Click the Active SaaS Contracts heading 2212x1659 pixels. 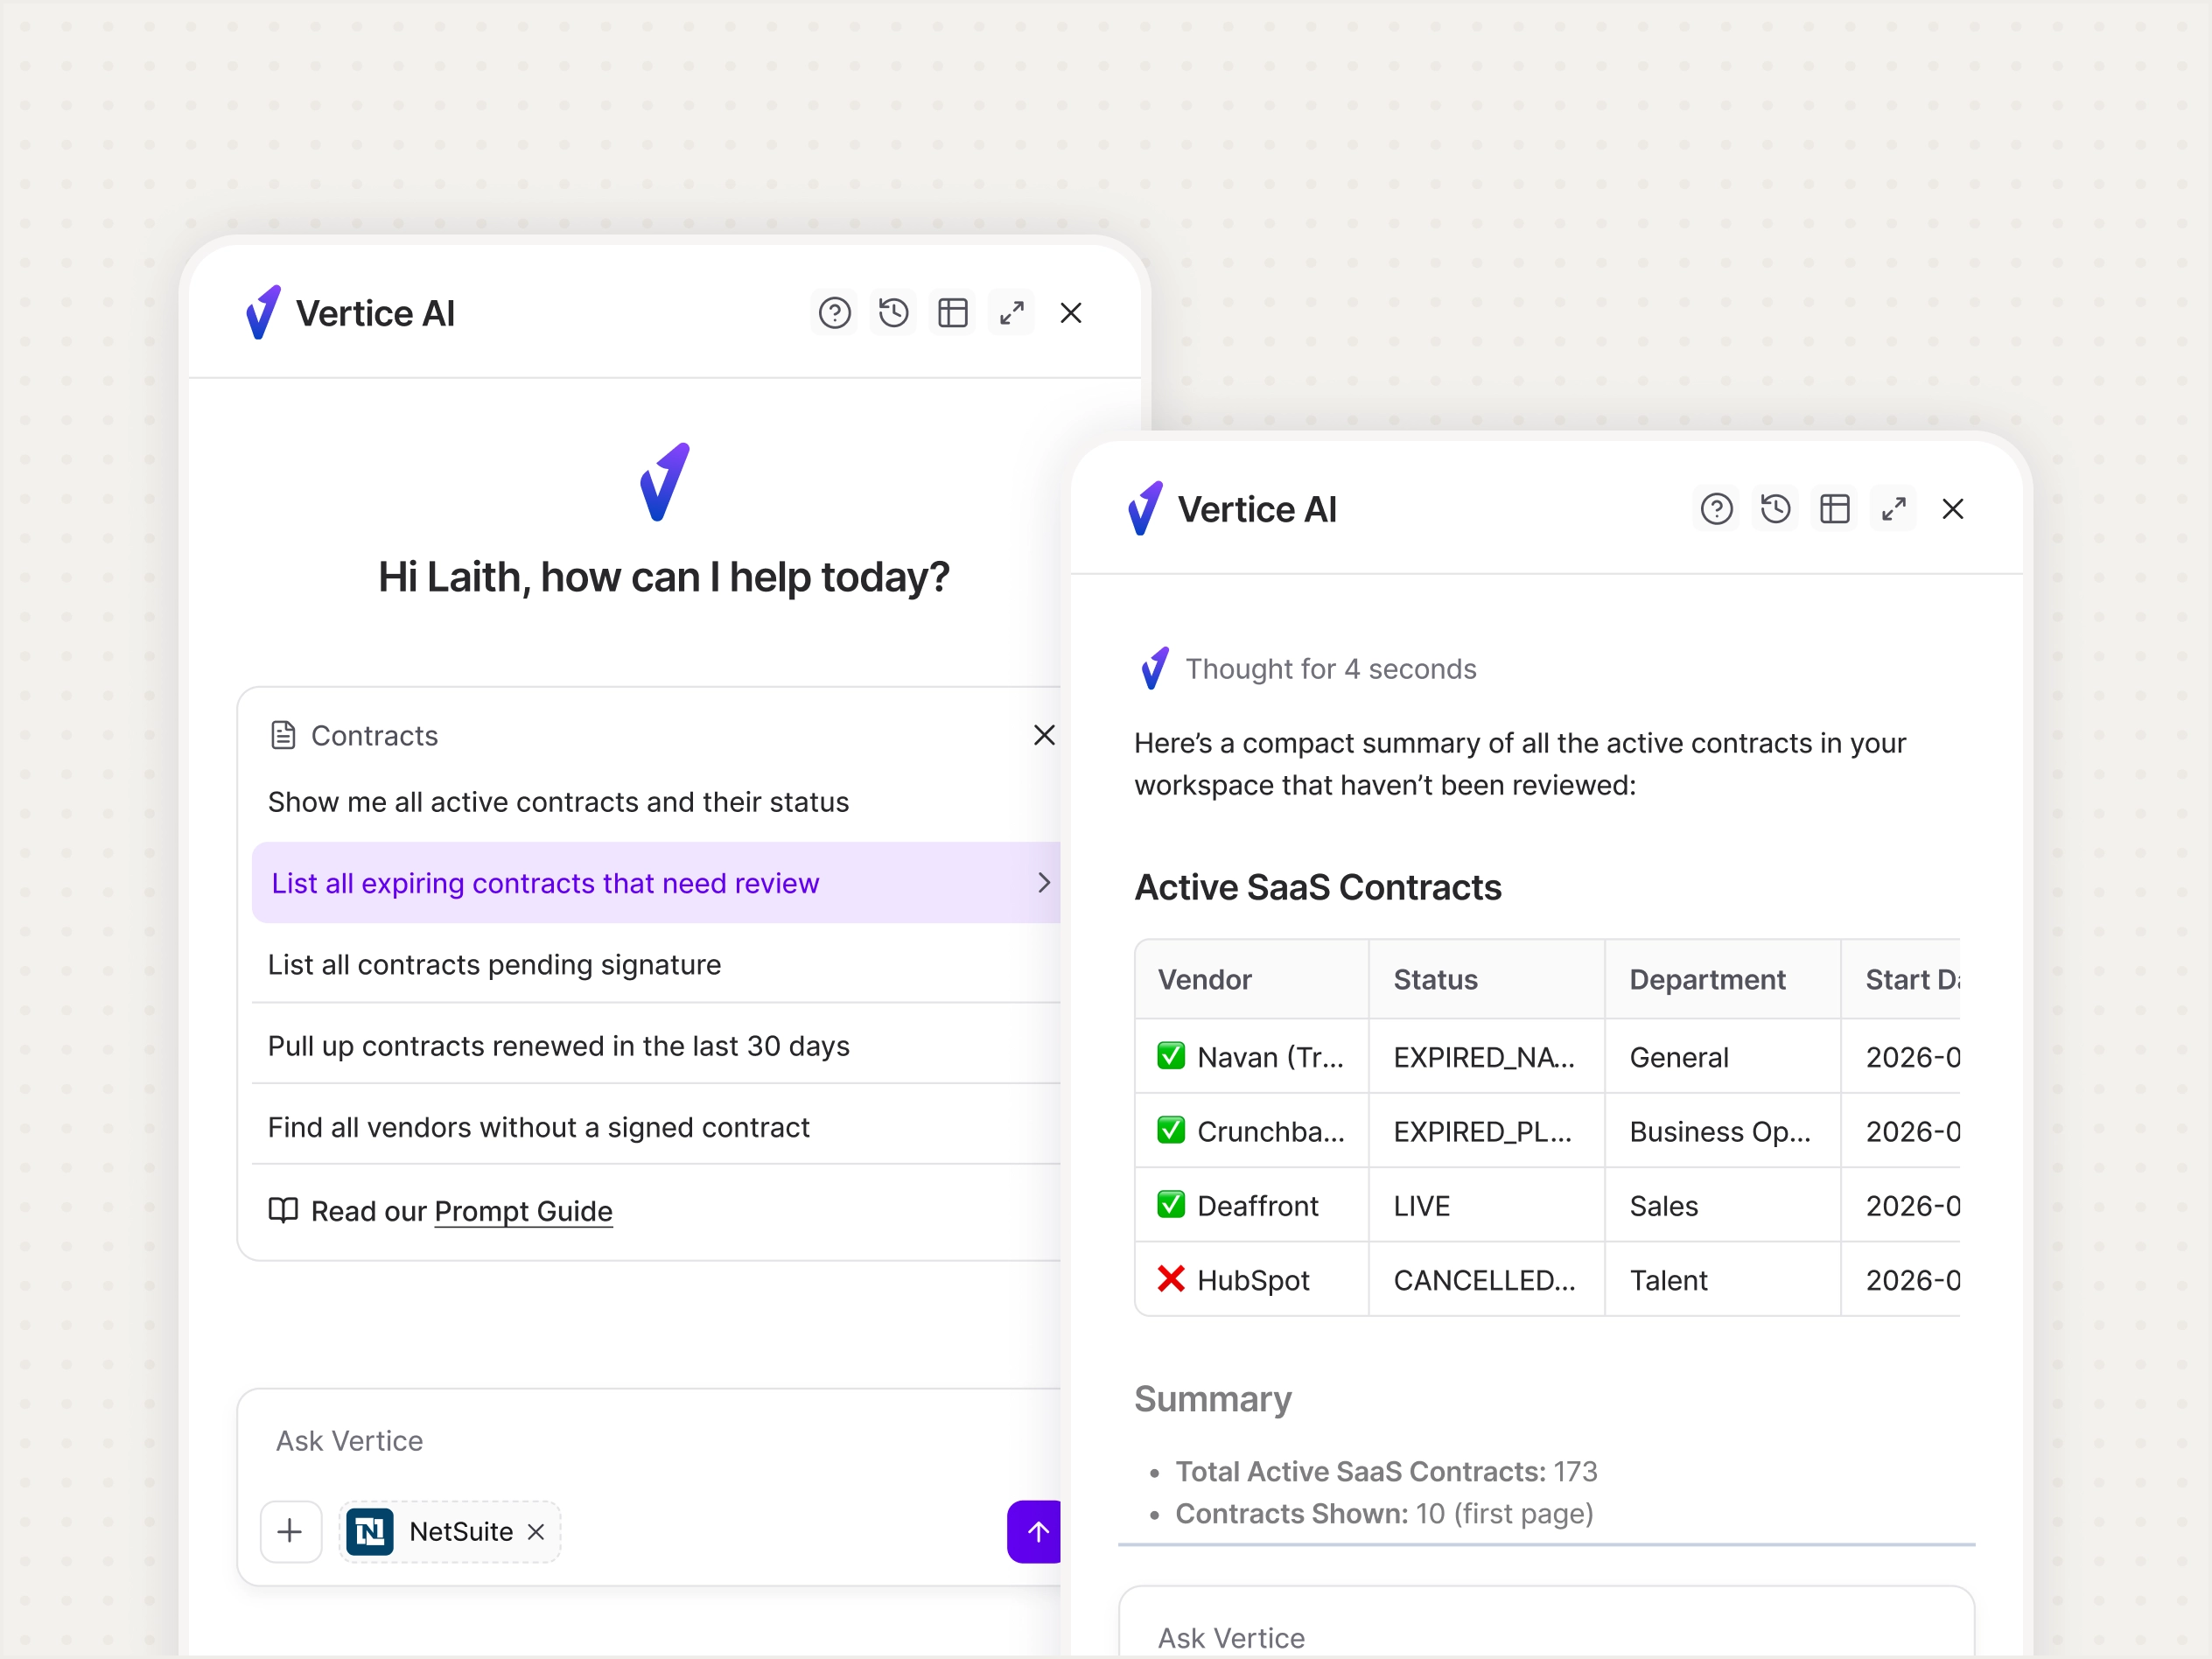coord(1317,887)
